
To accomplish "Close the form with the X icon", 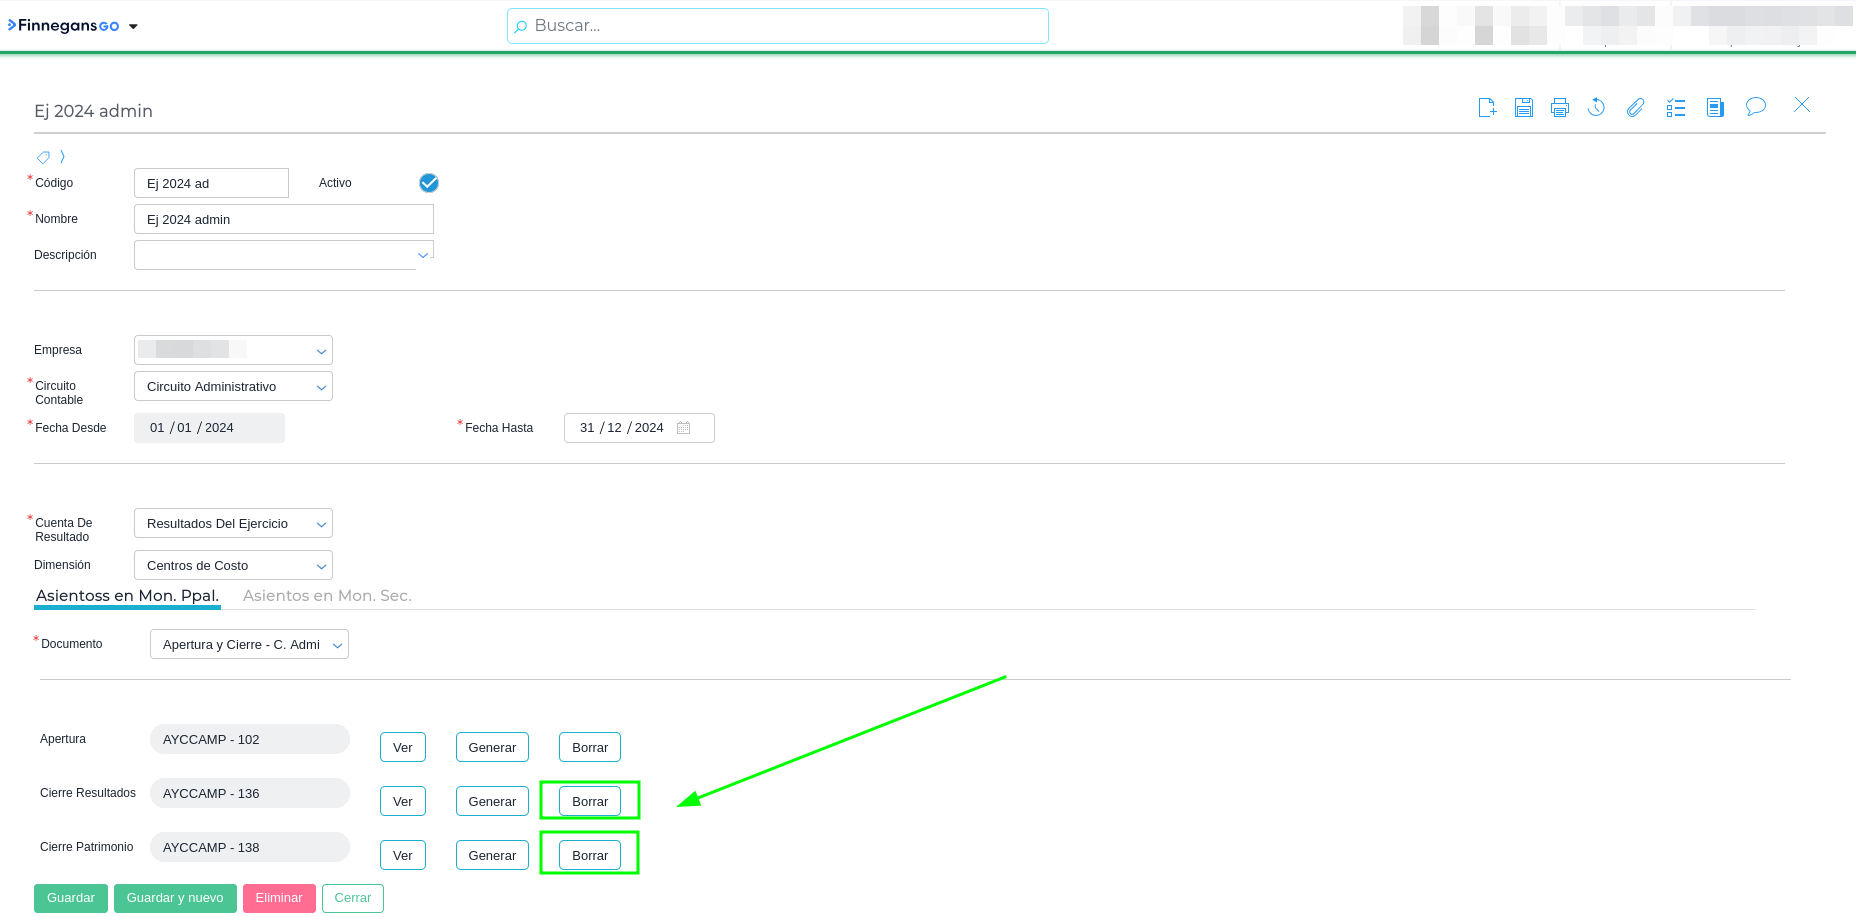I will point(1802,105).
